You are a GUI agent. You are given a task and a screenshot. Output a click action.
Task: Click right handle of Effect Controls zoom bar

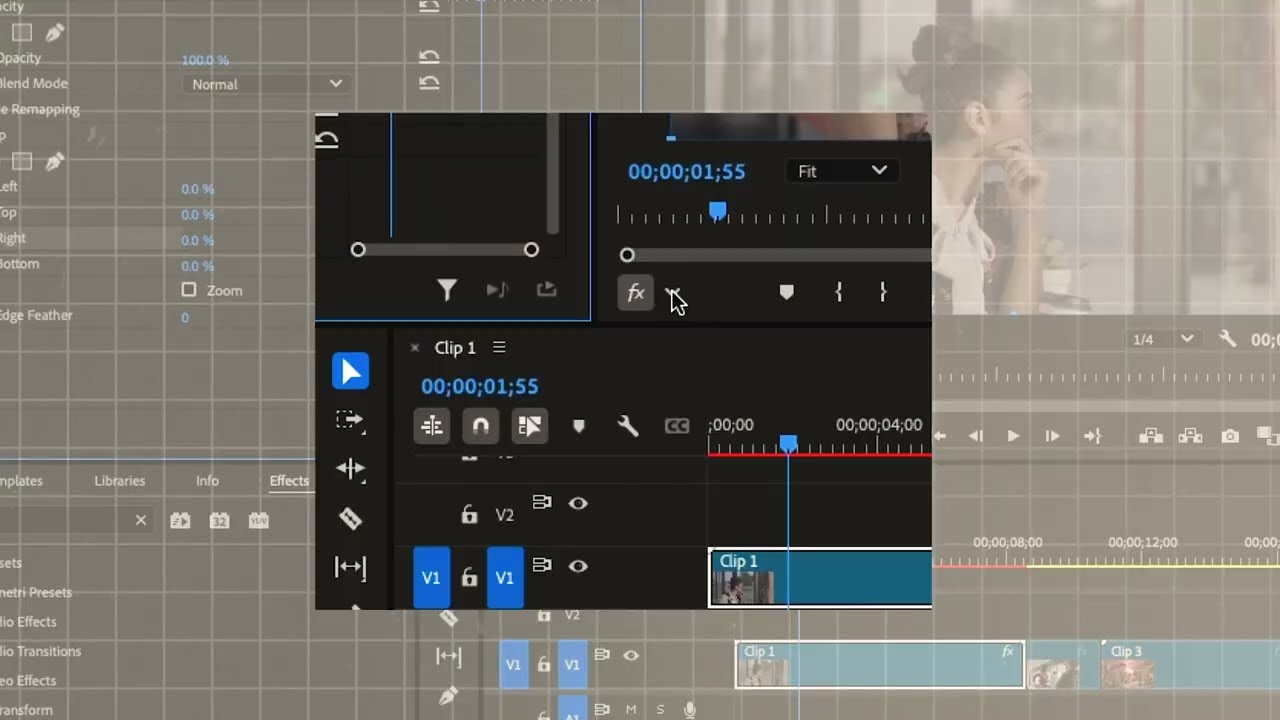point(531,250)
